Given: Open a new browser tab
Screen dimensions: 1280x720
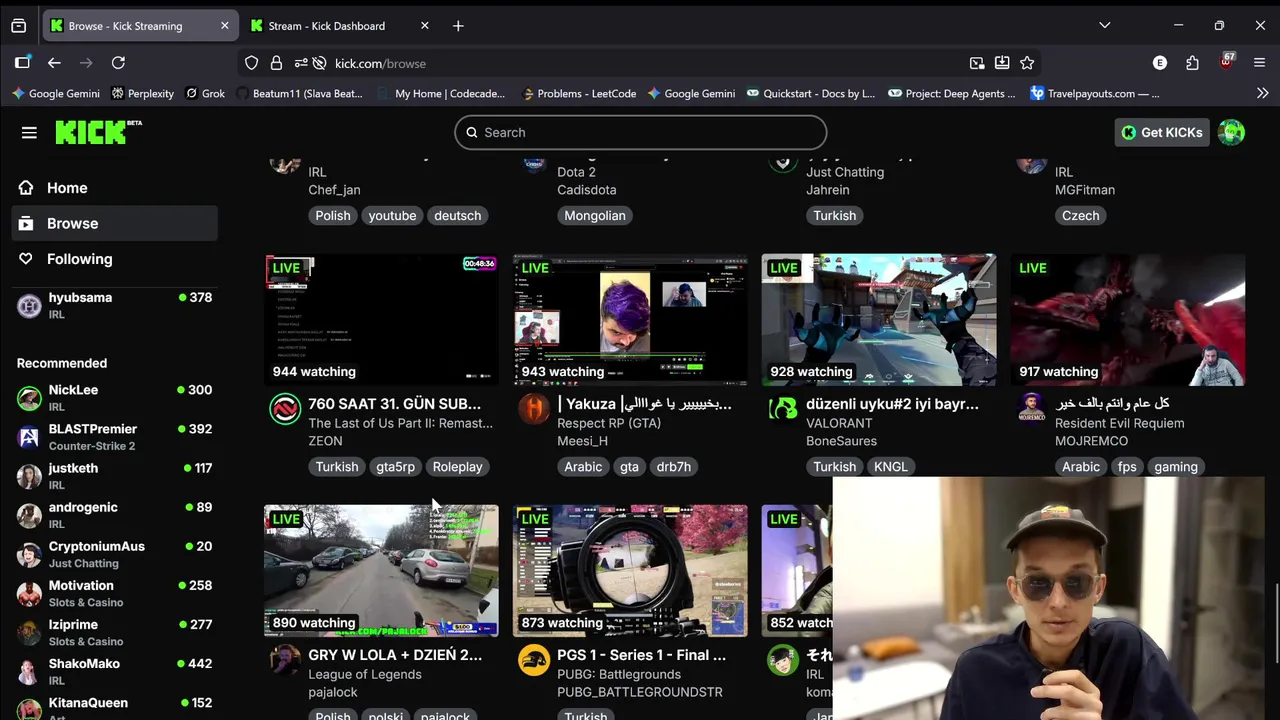Looking at the screenshot, I should click(x=458, y=26).
